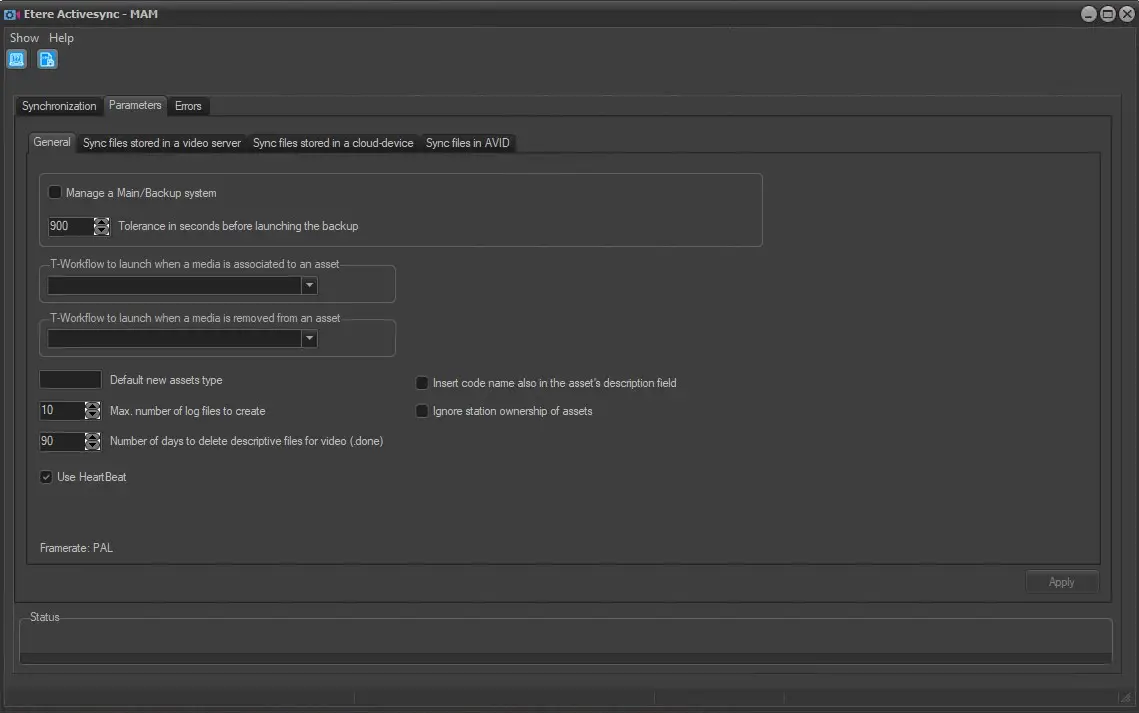The width and height of the screenshot is (1139, 713).
Task: Expand the media-associated T-Workflow dropdown
Action: [310, 285]
